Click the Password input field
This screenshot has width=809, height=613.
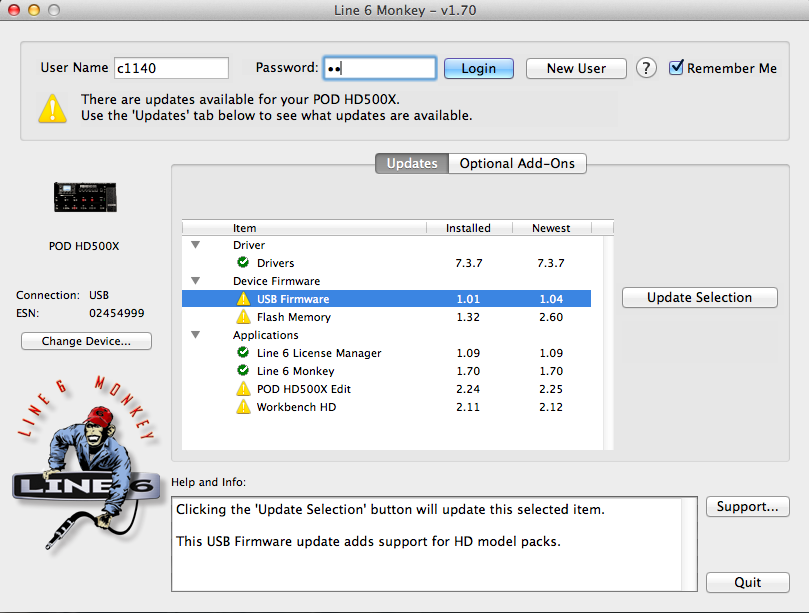point(380,68)
